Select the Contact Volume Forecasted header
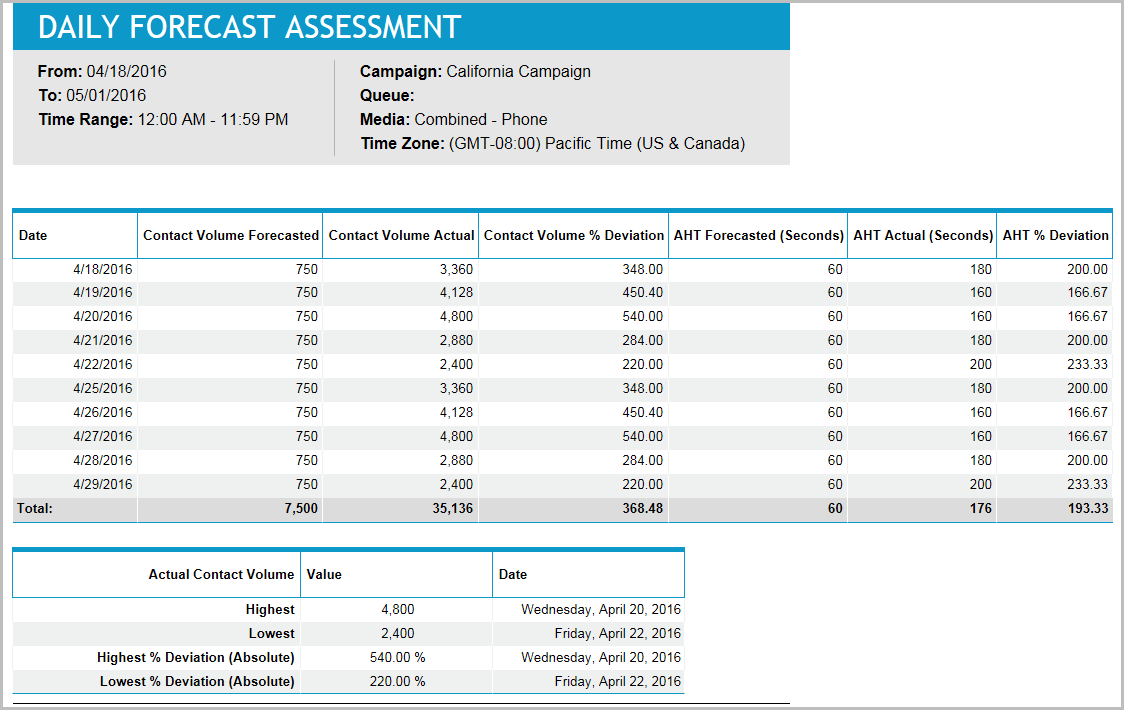The width and height of the screenshot is (1124, 710). click(x=230, y=234)
